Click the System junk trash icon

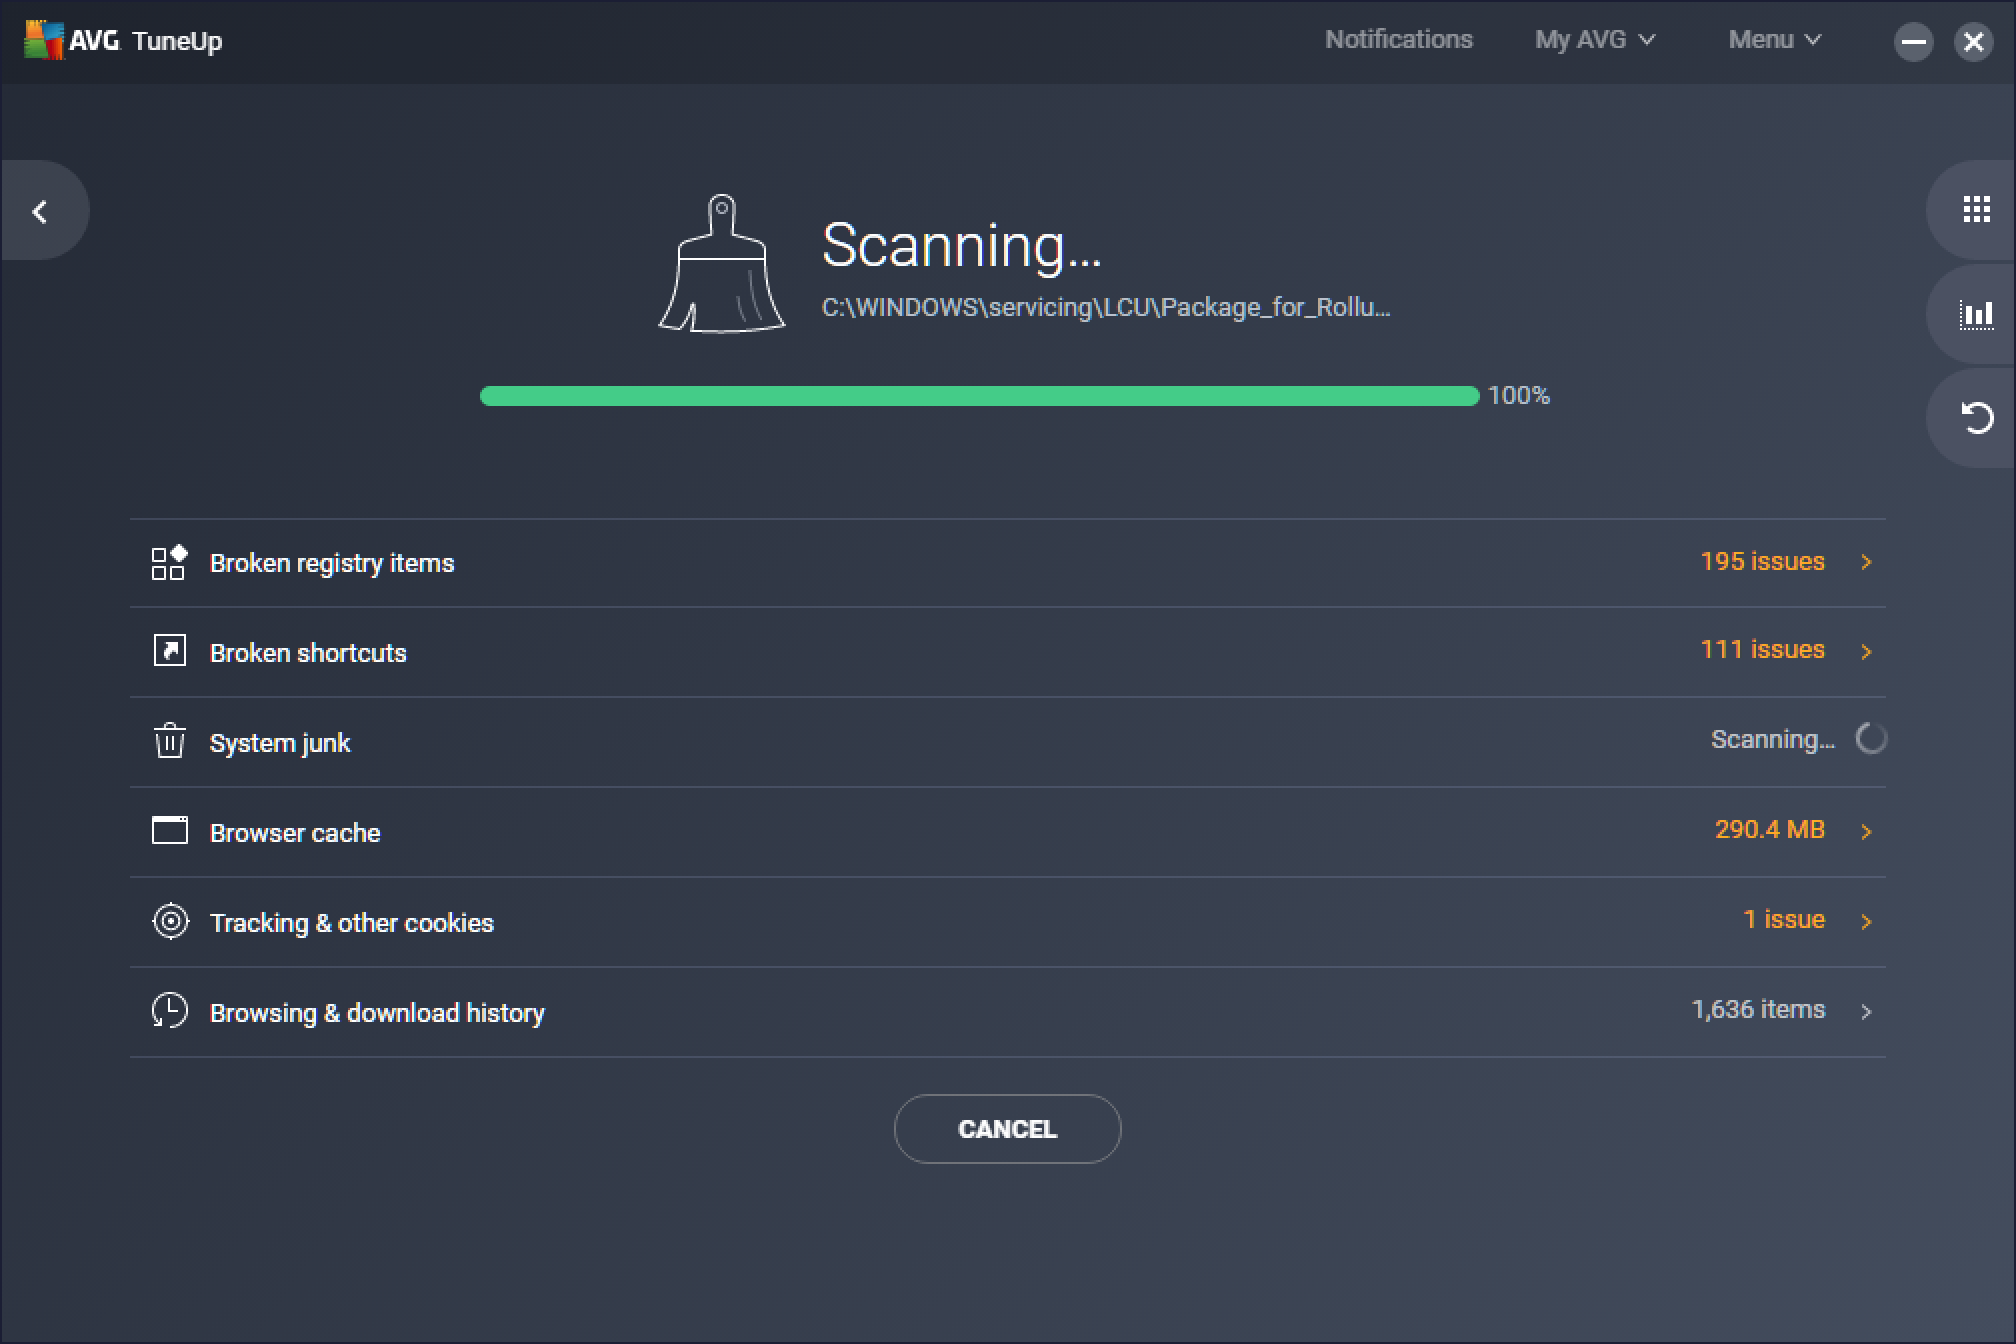[169, 741]
